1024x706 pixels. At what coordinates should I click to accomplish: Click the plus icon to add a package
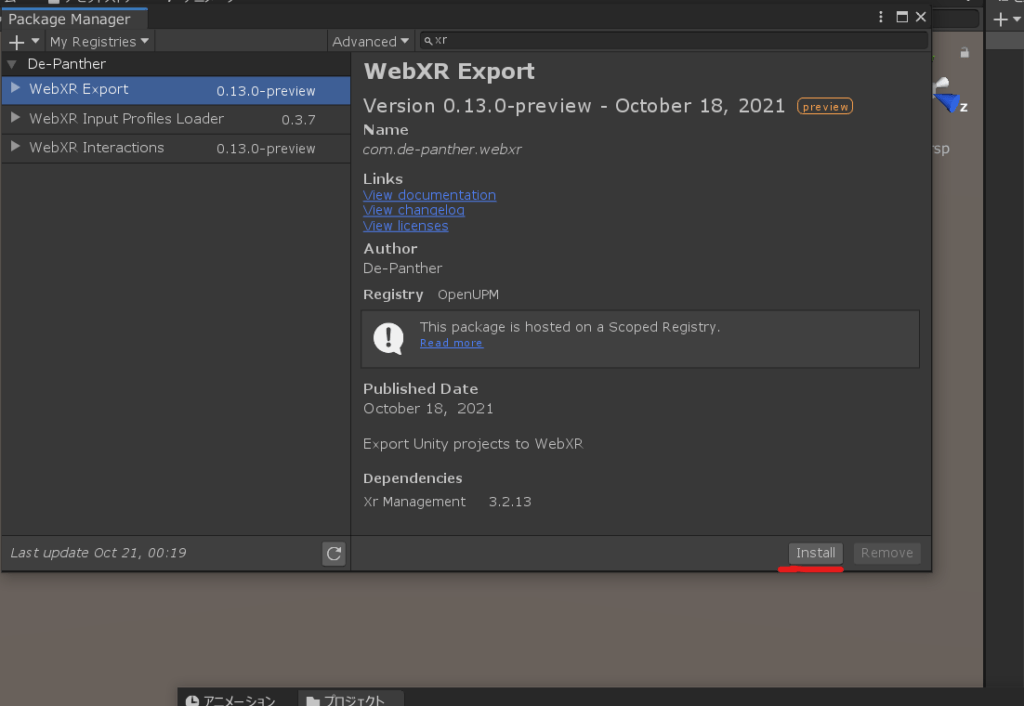[x=14, y=41]
